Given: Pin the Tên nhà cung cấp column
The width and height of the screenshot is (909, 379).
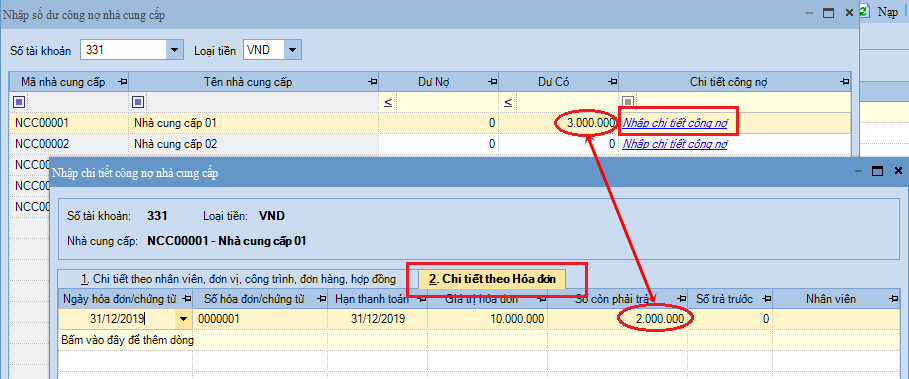Looking at the screenshot, I should [372, 82].
